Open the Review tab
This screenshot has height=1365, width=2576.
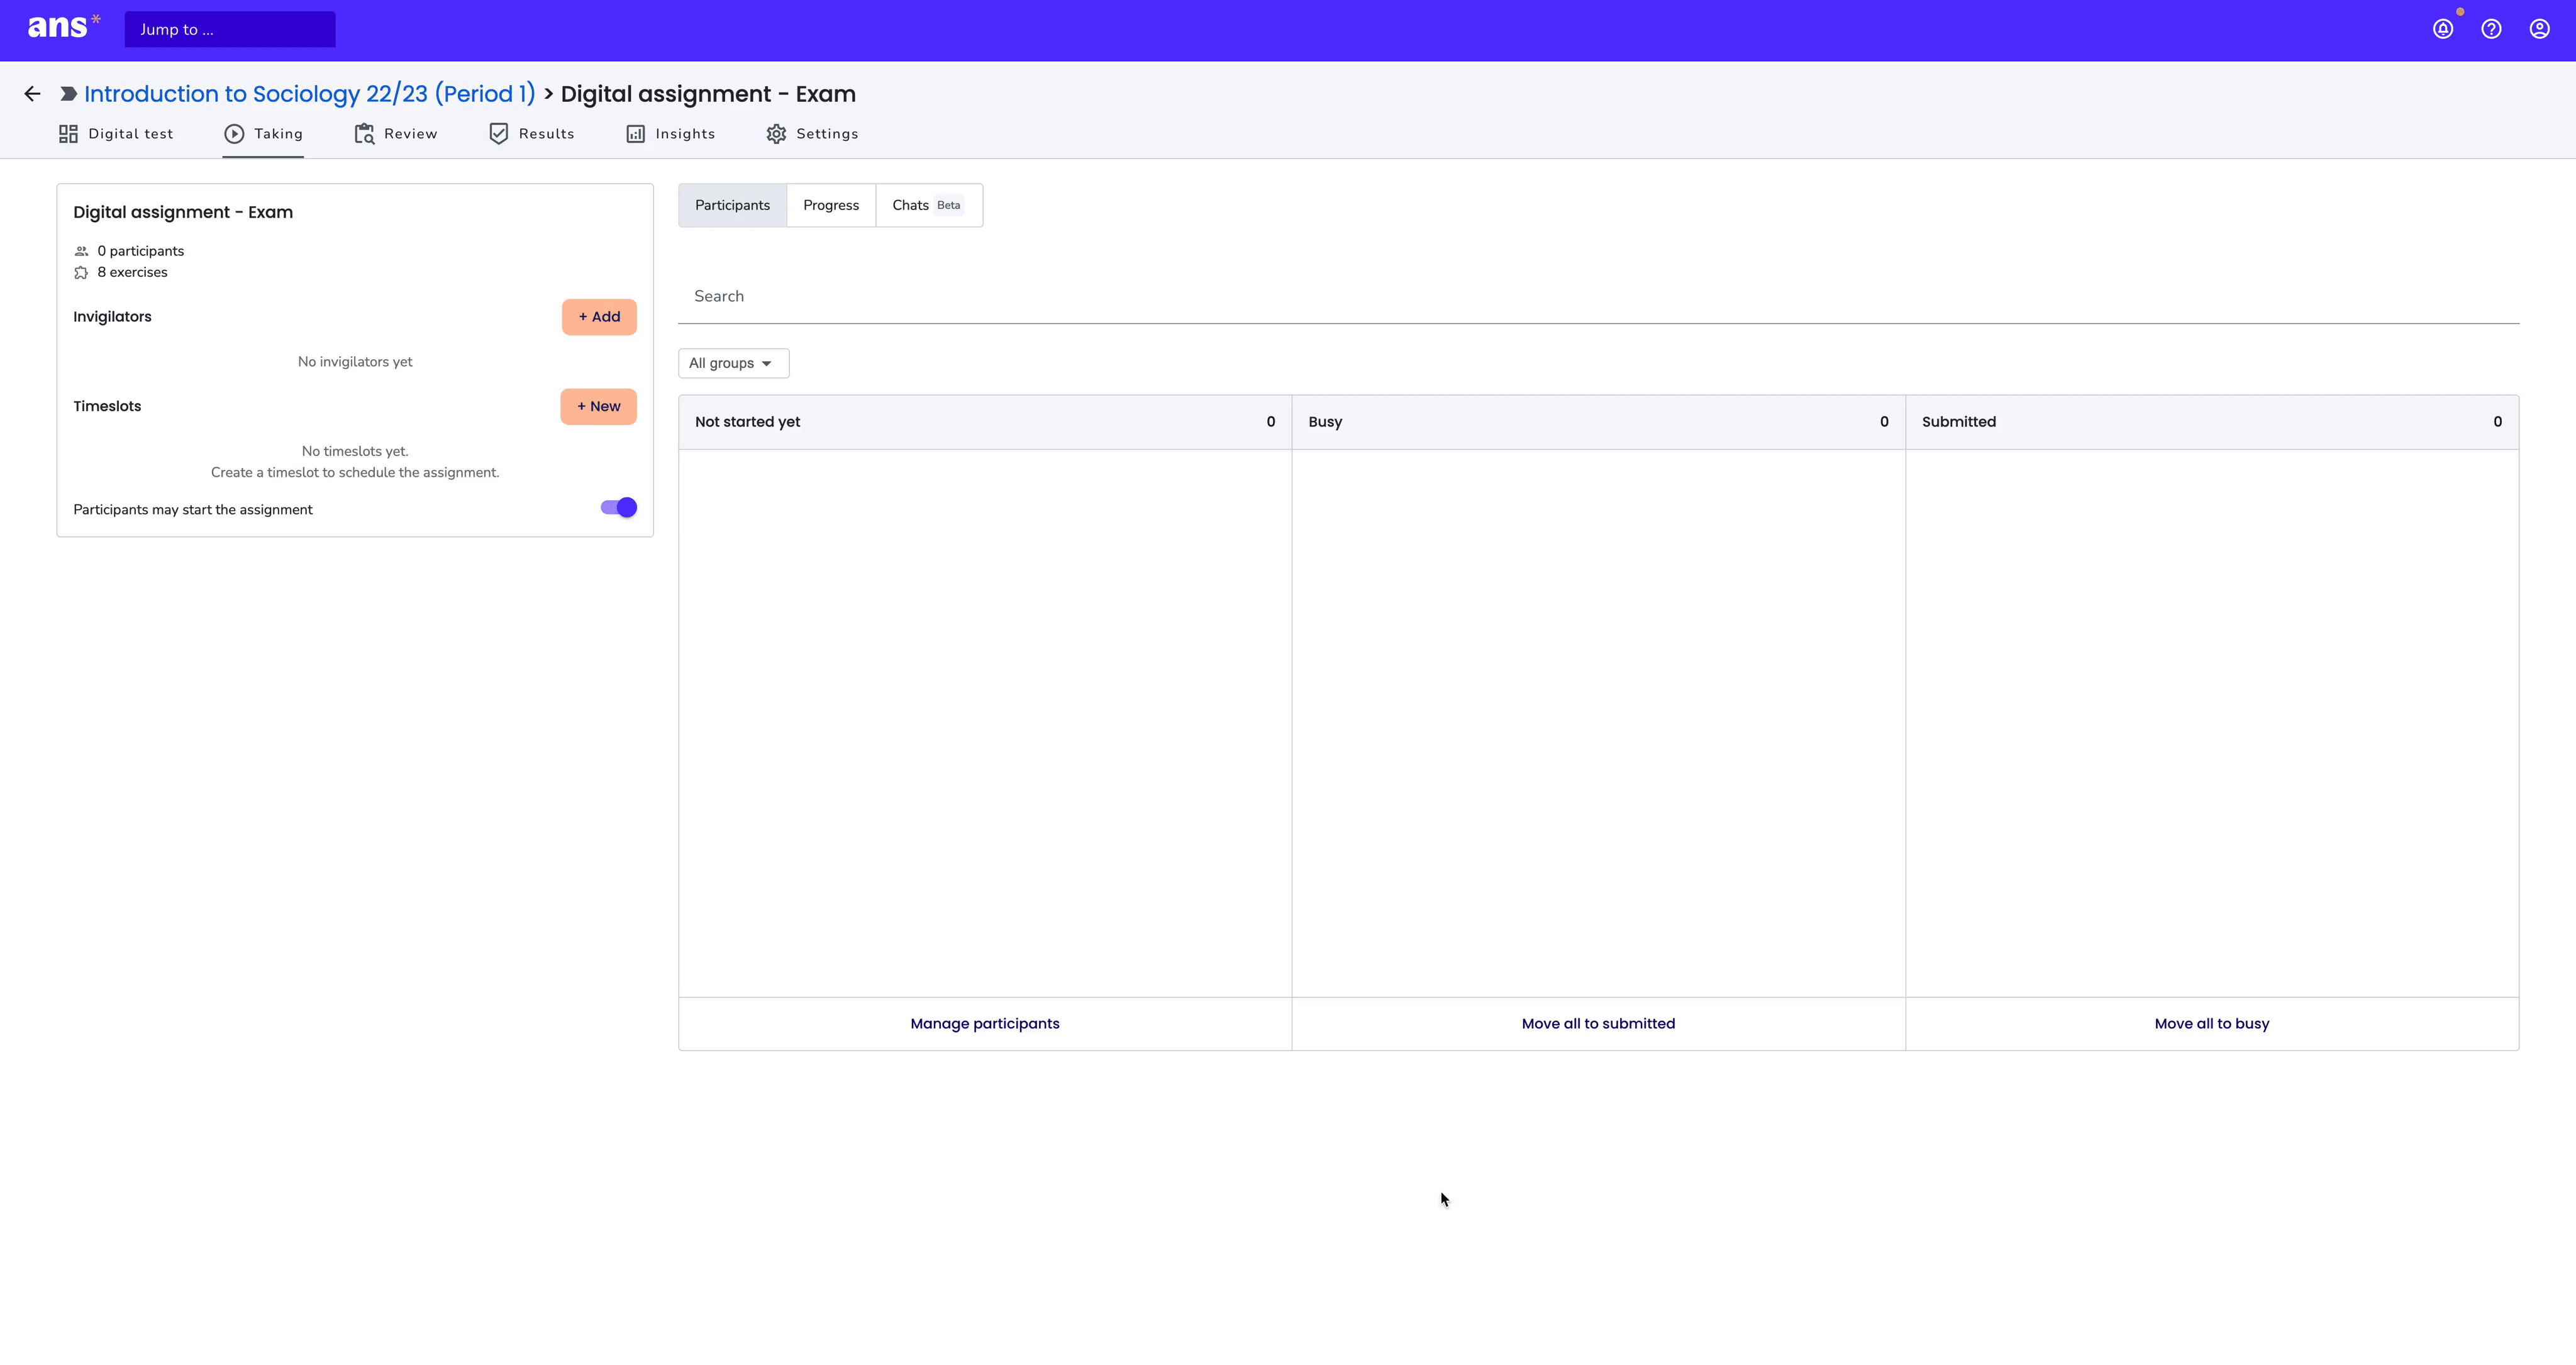(396, 134)
